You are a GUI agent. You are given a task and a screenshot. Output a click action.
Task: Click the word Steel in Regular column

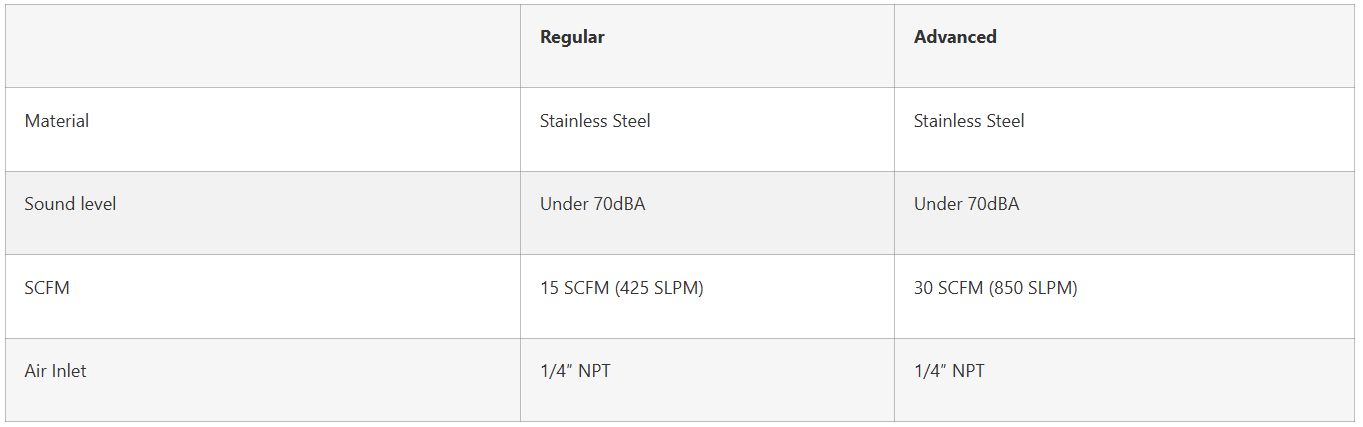[631, 121]
